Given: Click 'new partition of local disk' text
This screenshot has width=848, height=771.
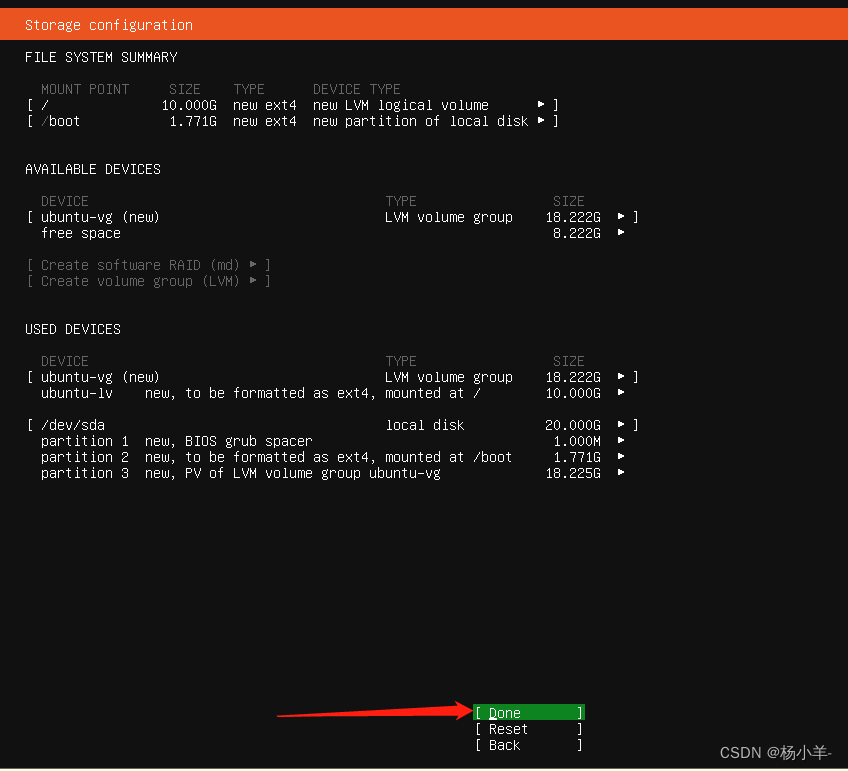Looking at the screenshot, I should [421, 121].
